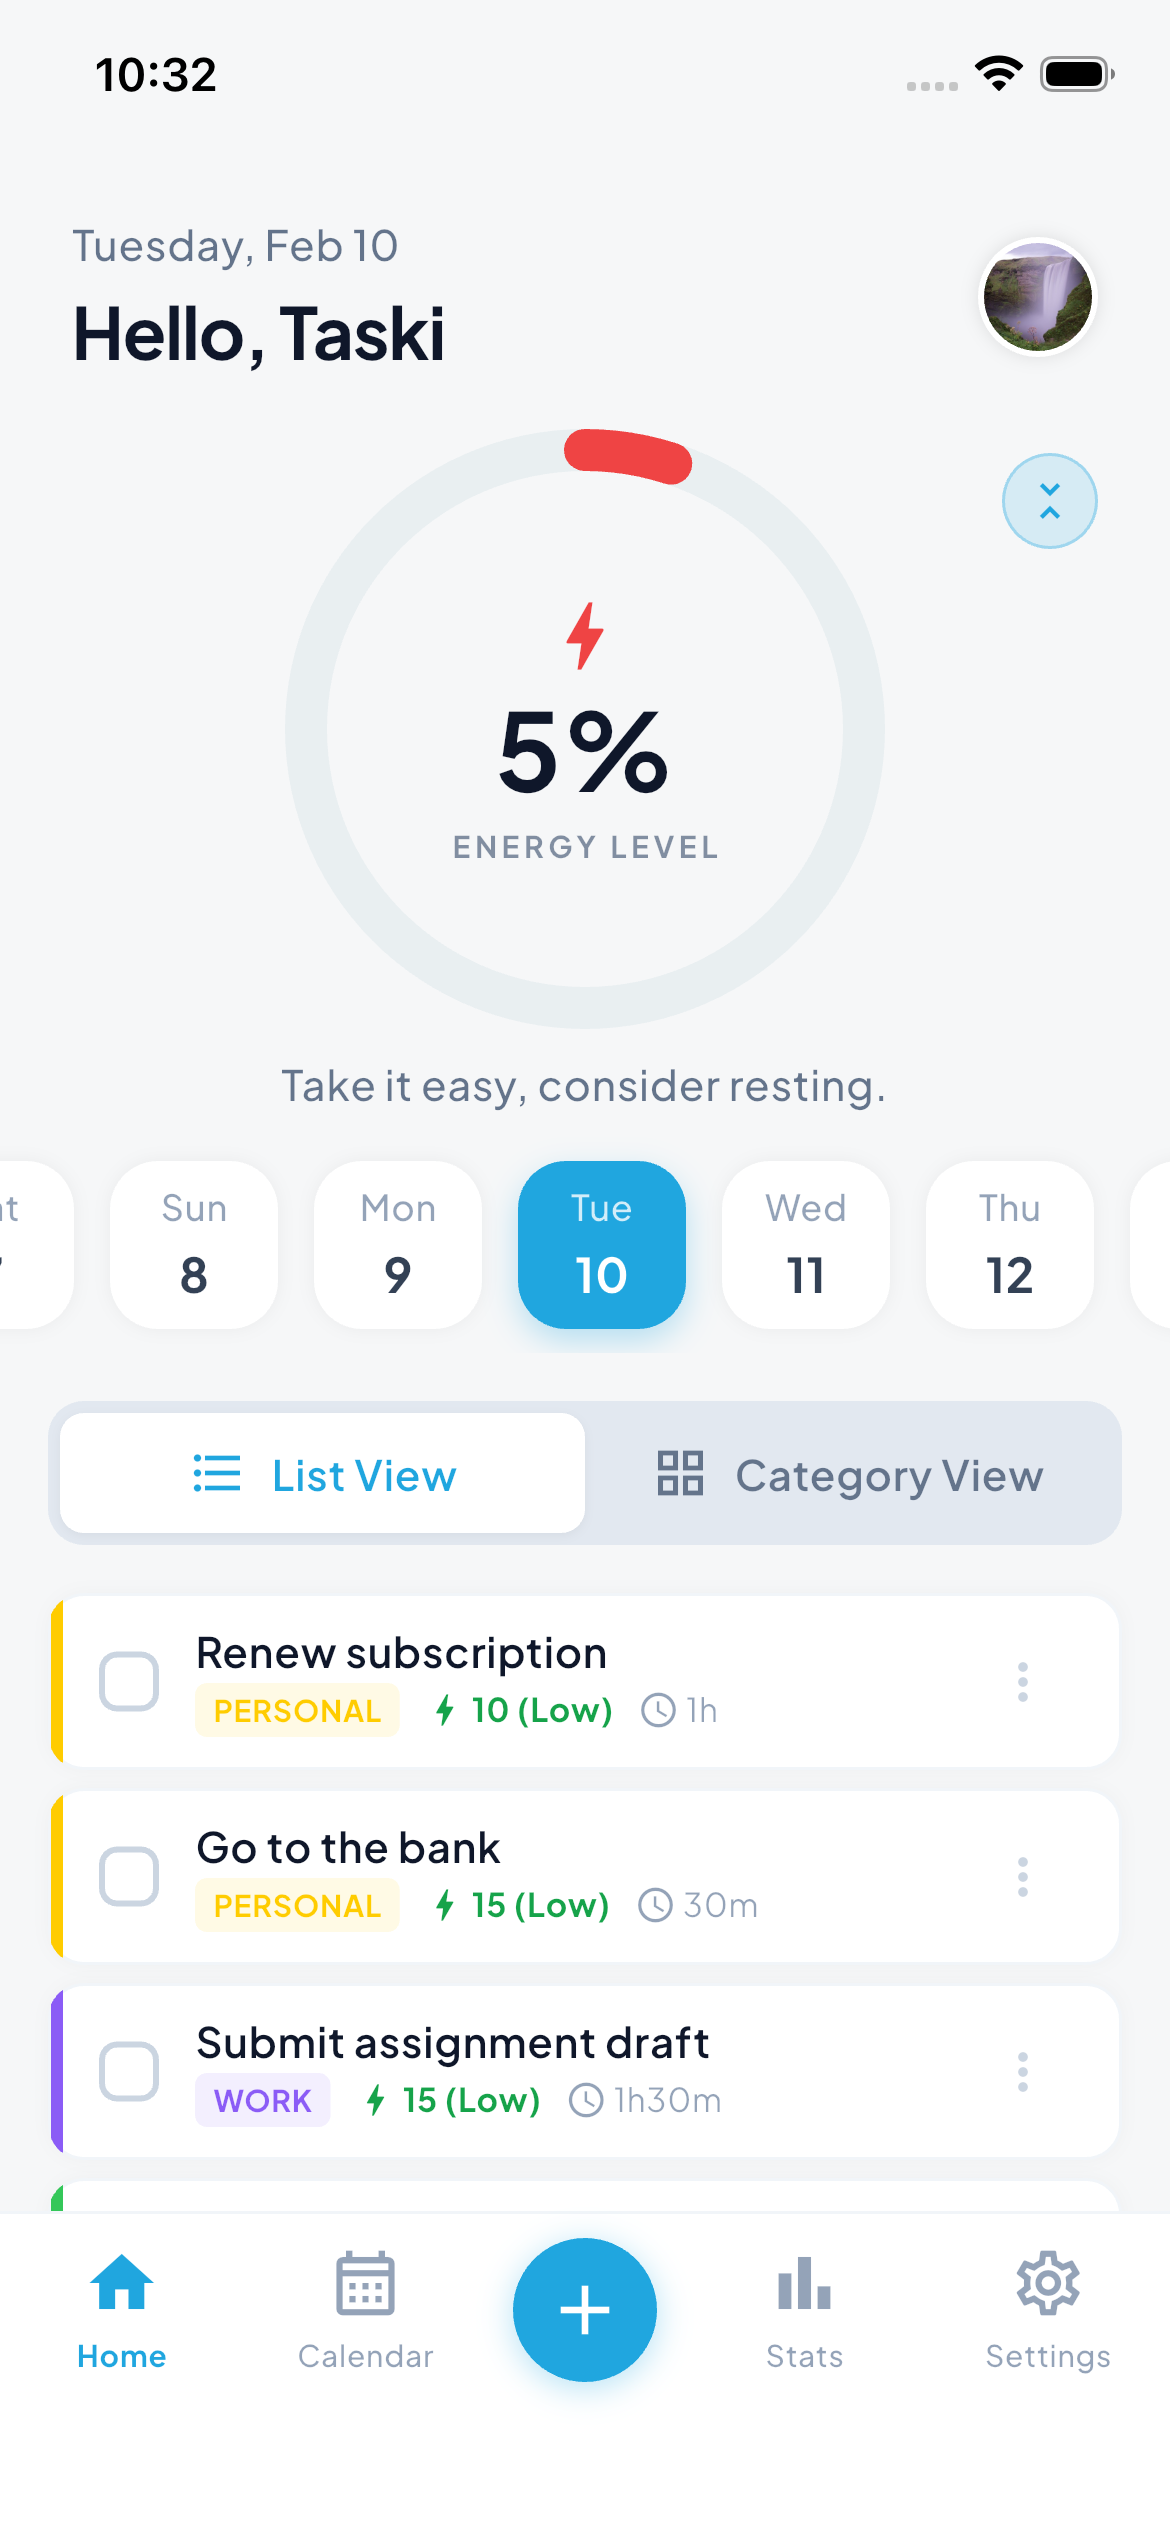1170x2532 pixels.
Task: Open the Calendar tab icon
Action: tap(365, 2284)
